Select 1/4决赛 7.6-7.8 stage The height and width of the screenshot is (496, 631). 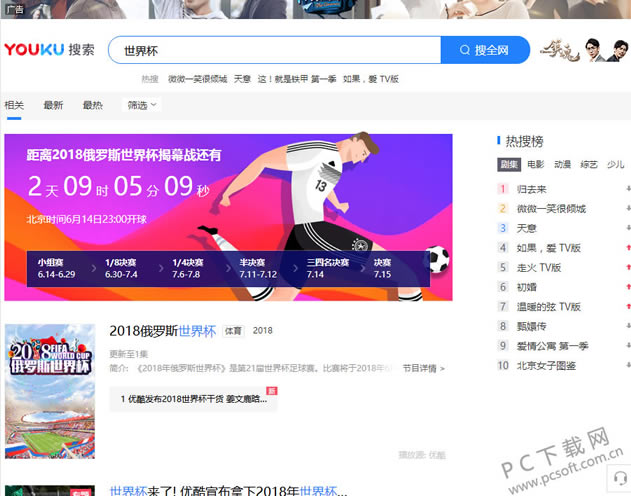(188, 269)
